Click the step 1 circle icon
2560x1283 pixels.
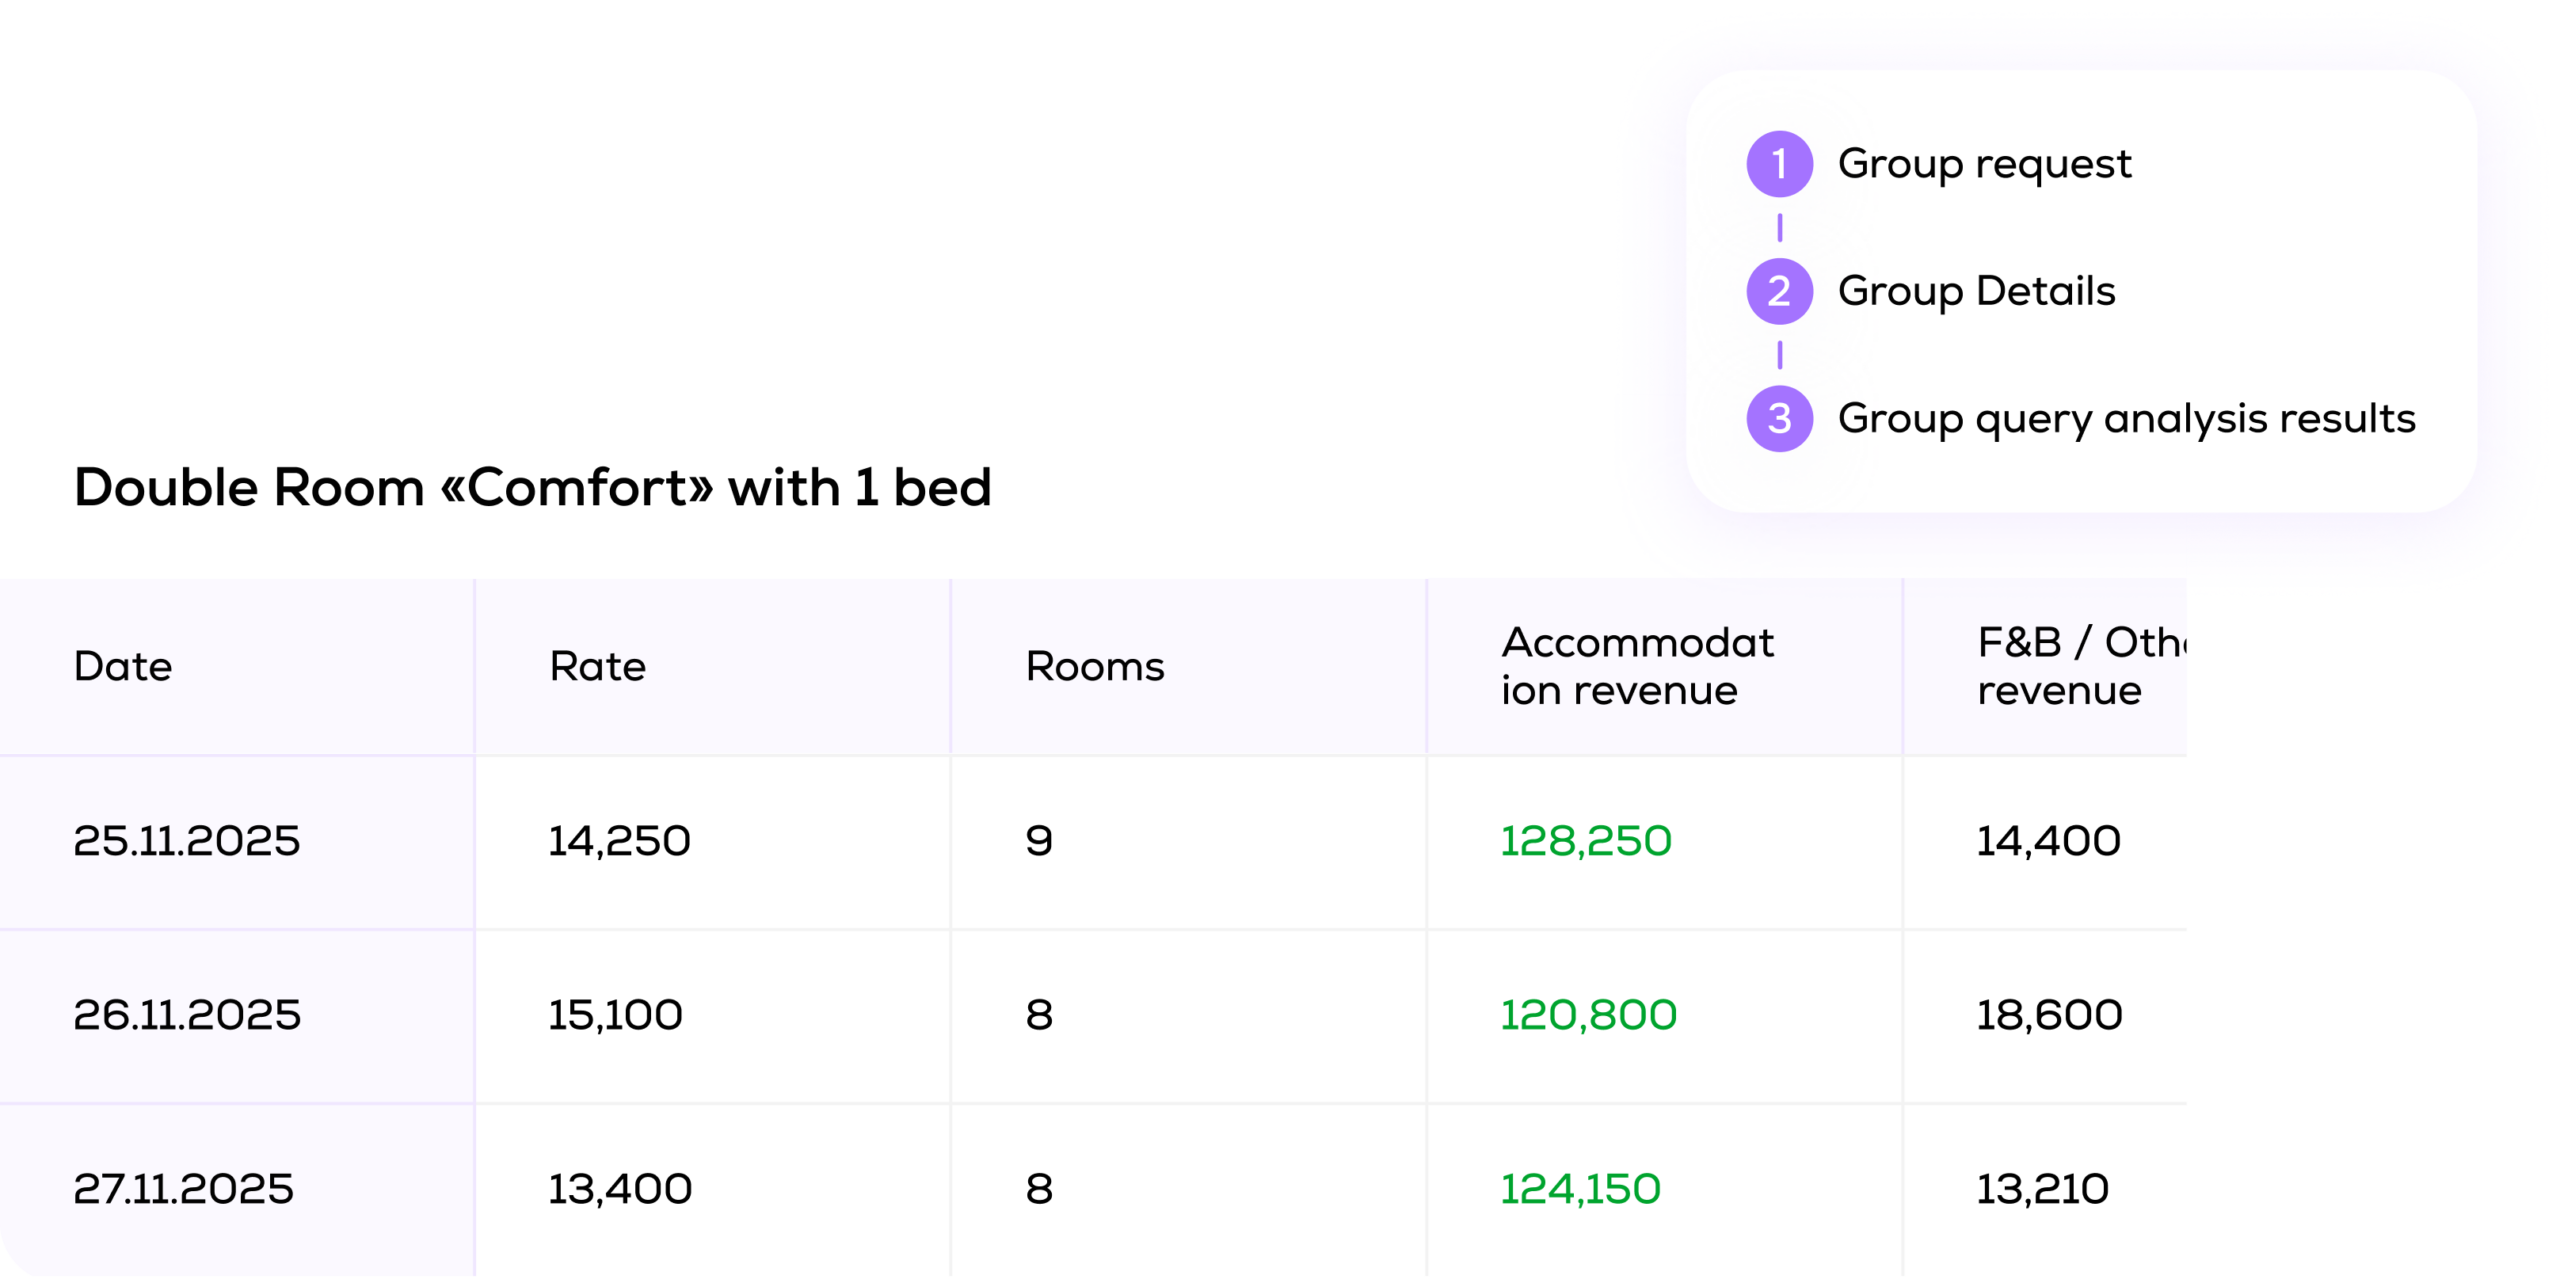pos(1779,164)
